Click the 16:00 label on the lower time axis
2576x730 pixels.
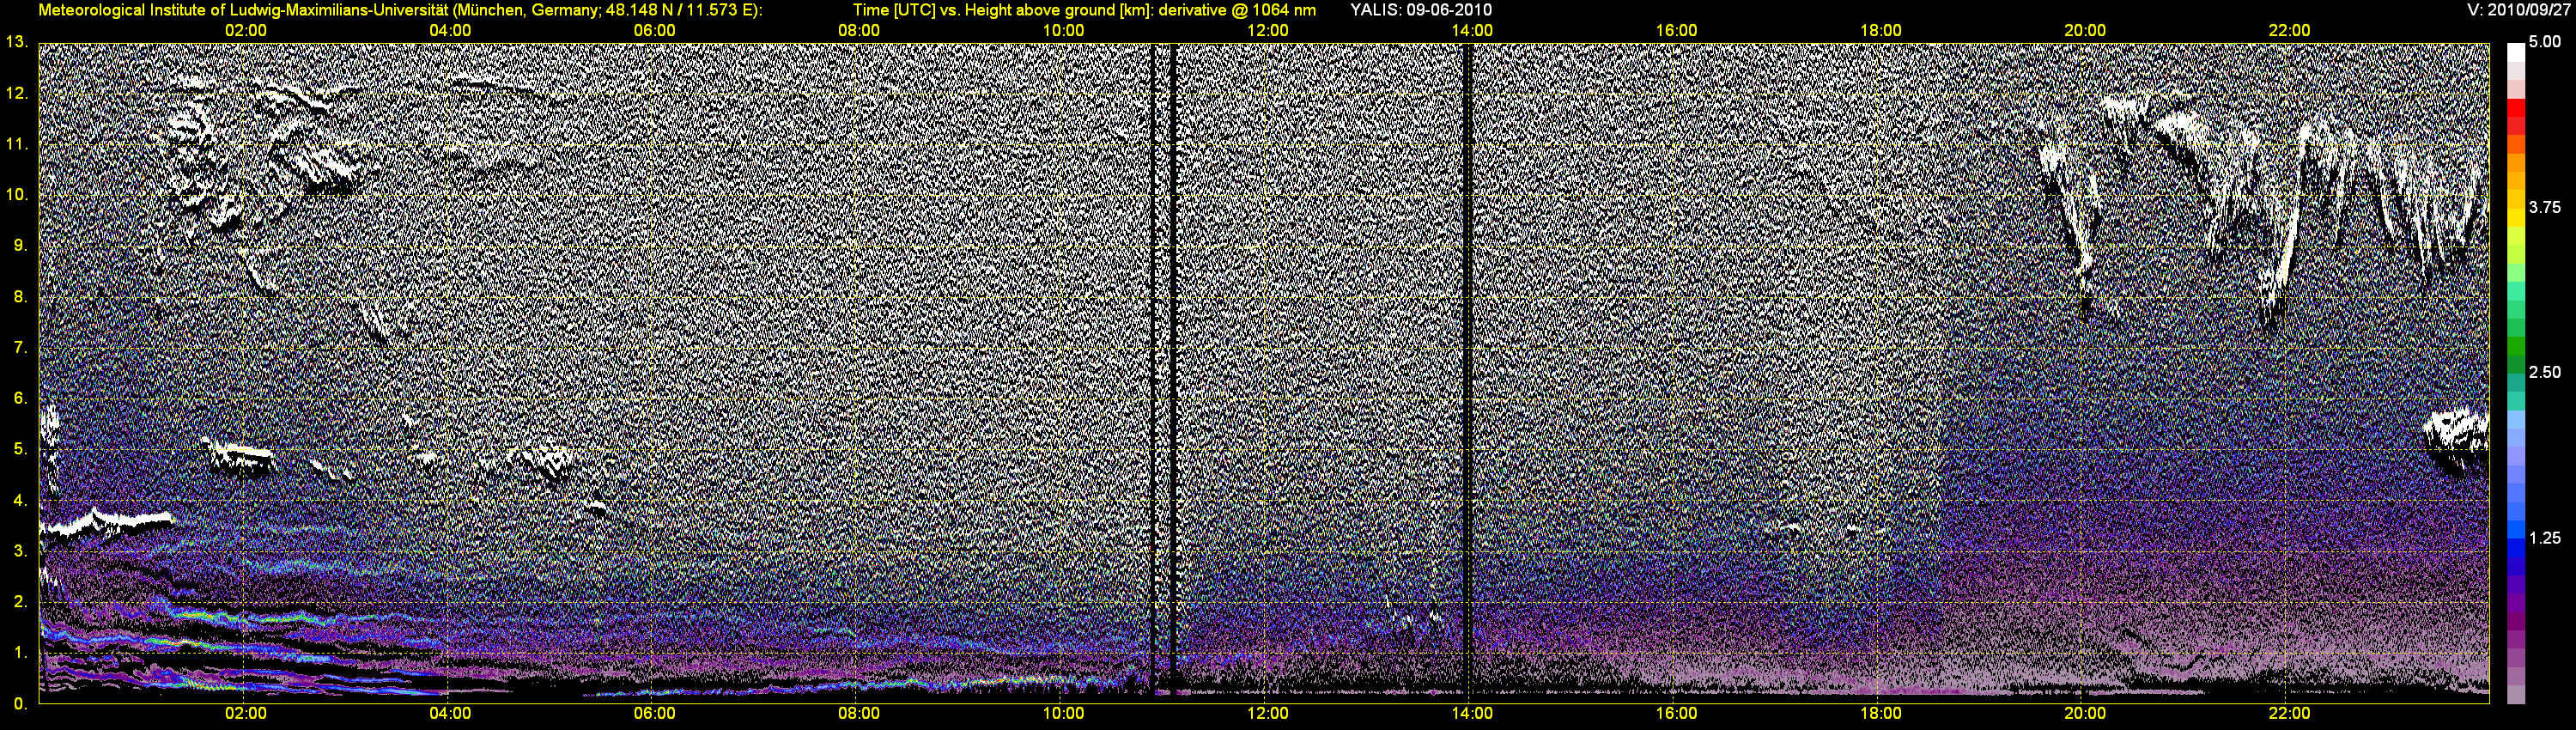click(x=1676, y=713)
